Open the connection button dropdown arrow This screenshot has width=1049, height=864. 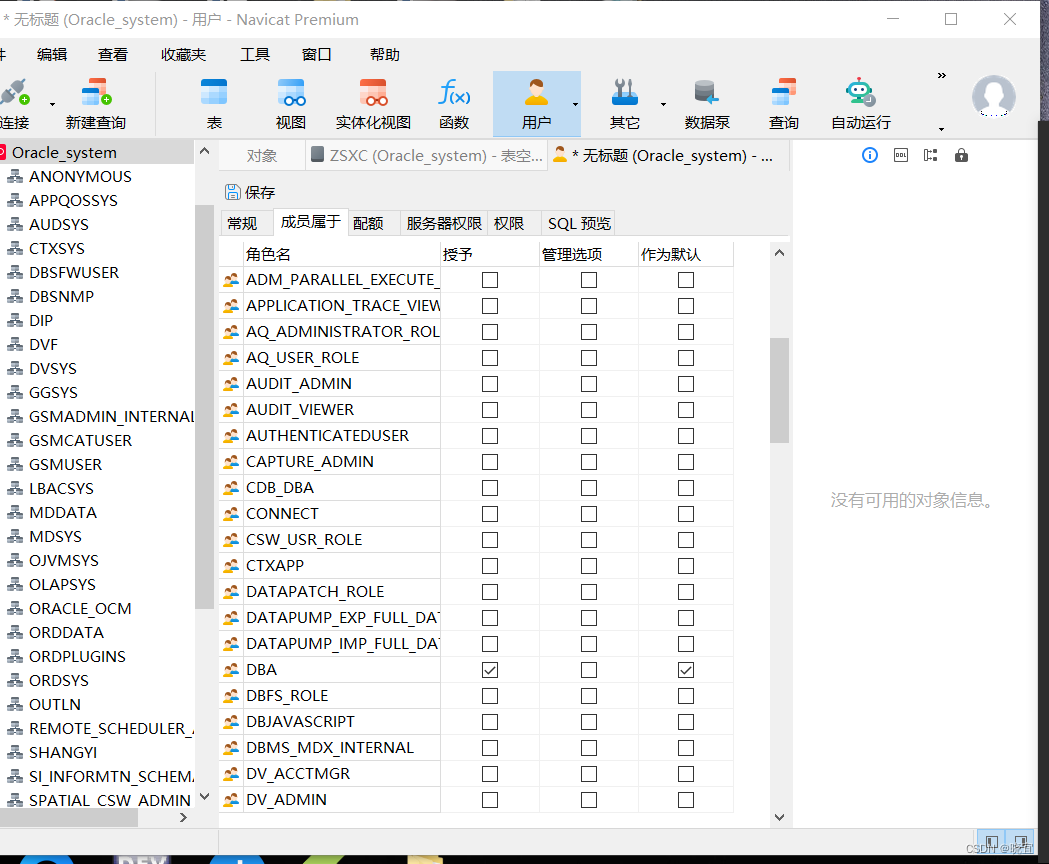(x=52, y=104)
